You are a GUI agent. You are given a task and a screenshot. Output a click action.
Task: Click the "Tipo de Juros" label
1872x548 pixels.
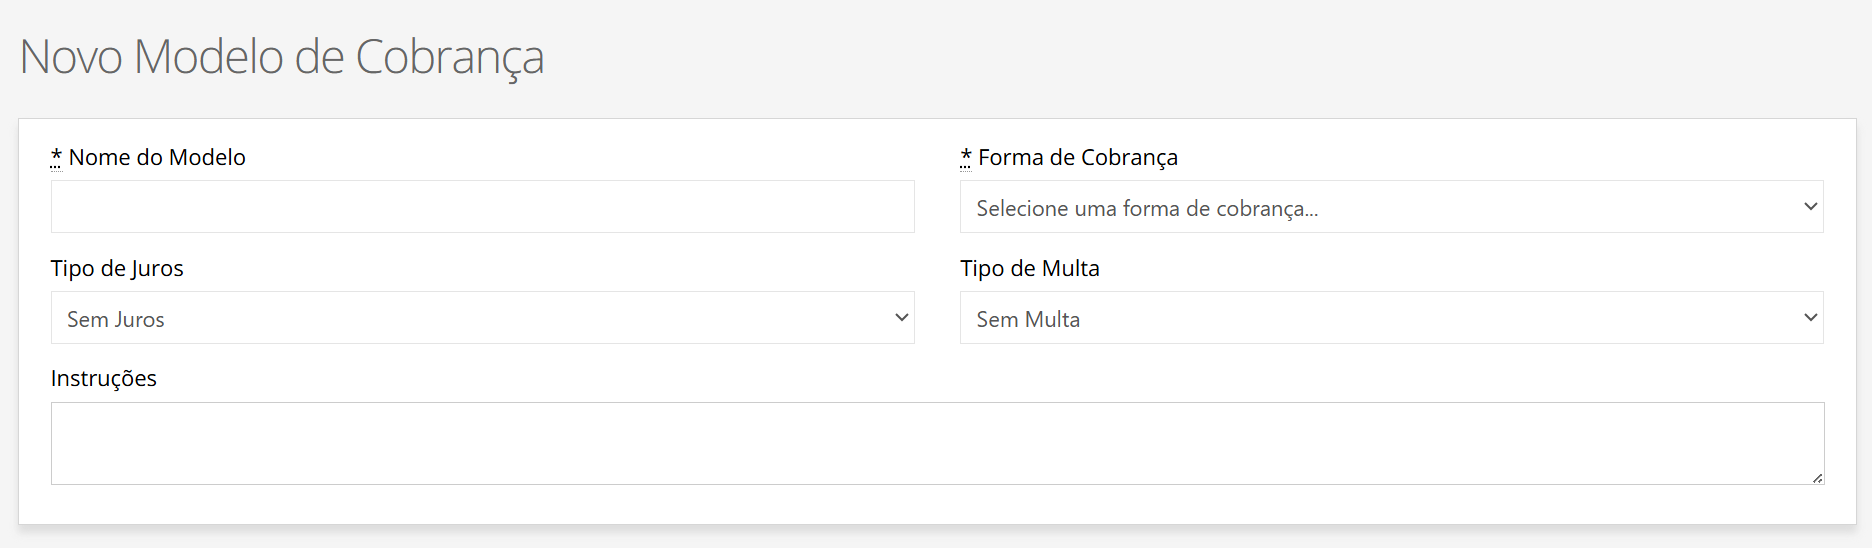tap(117, 268)
